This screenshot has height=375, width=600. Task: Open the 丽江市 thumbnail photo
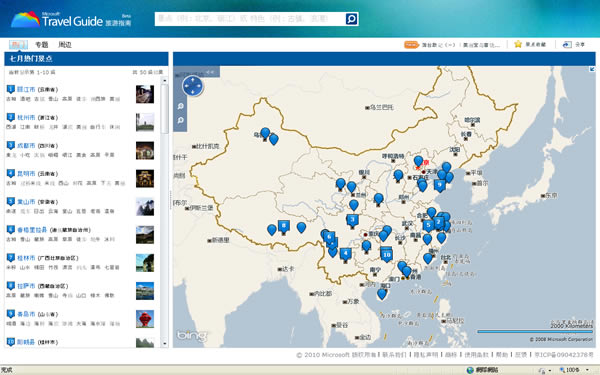point(145,95)
